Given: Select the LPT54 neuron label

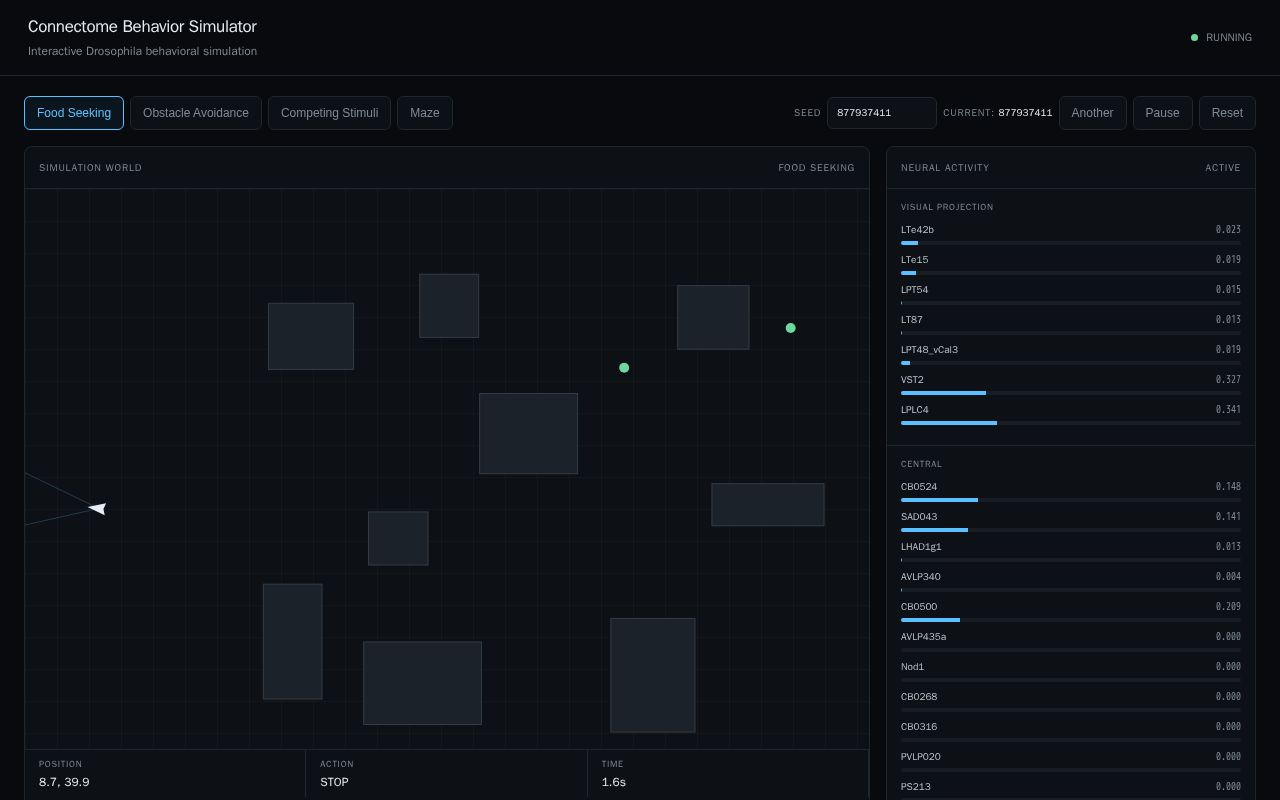Looking at the screenshot, I should [x=914, y=290].
